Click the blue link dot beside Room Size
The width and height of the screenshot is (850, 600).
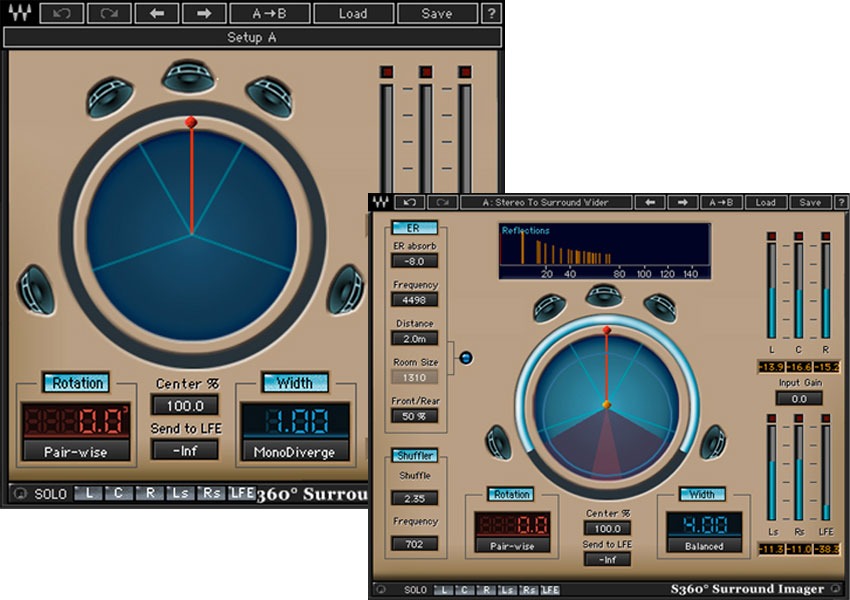(x=466, y=358)
